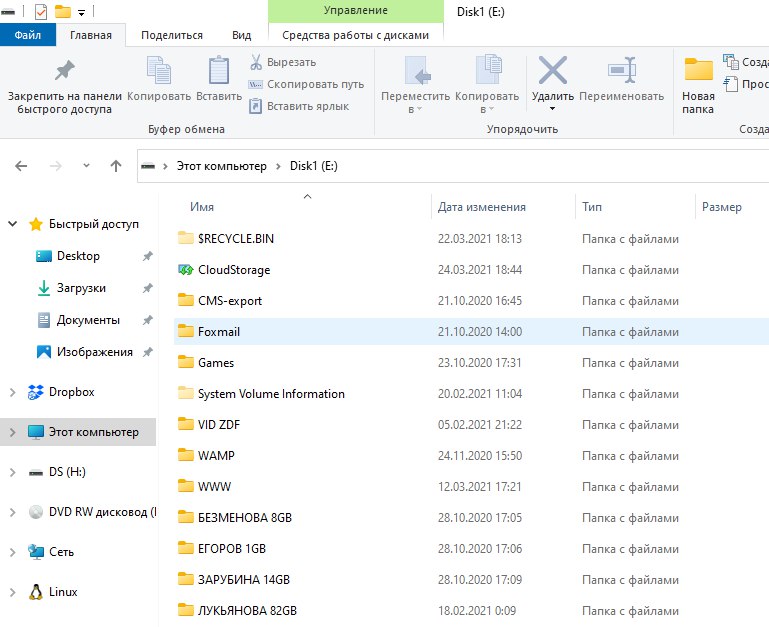The width and height of the screenshot is (769, 627).
Task: Open Dropbox in the navigation pane
Action: point(72,392)
